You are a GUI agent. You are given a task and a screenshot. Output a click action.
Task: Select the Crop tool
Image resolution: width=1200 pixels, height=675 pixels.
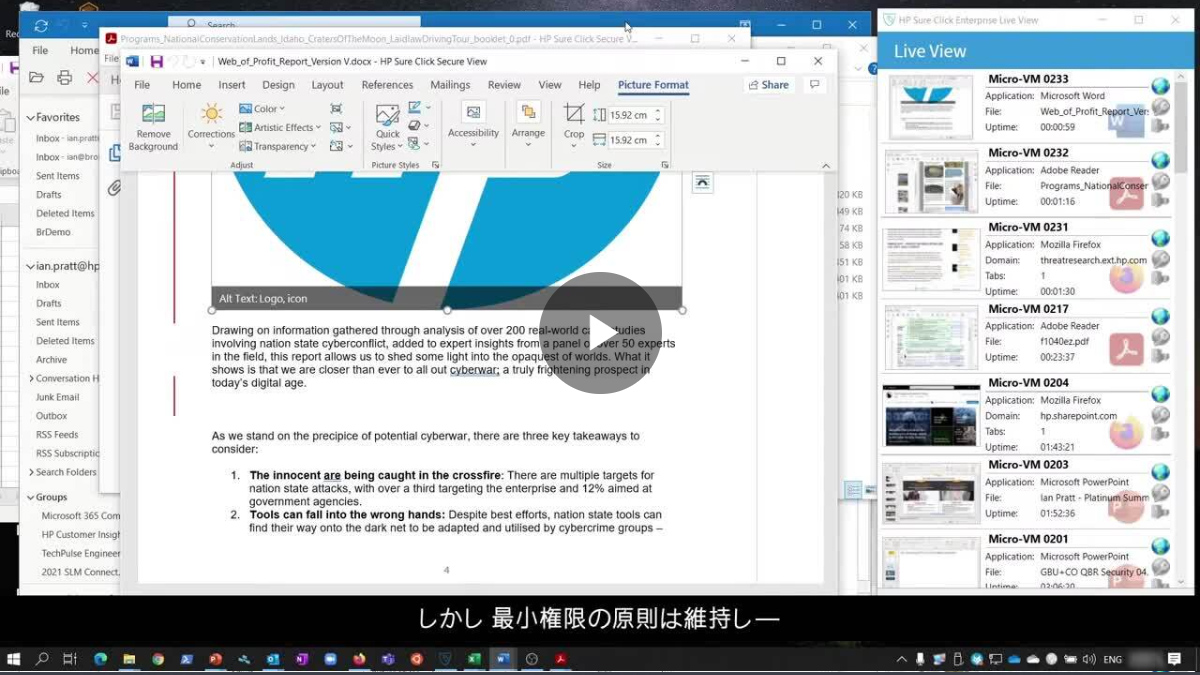coord(574,125)
